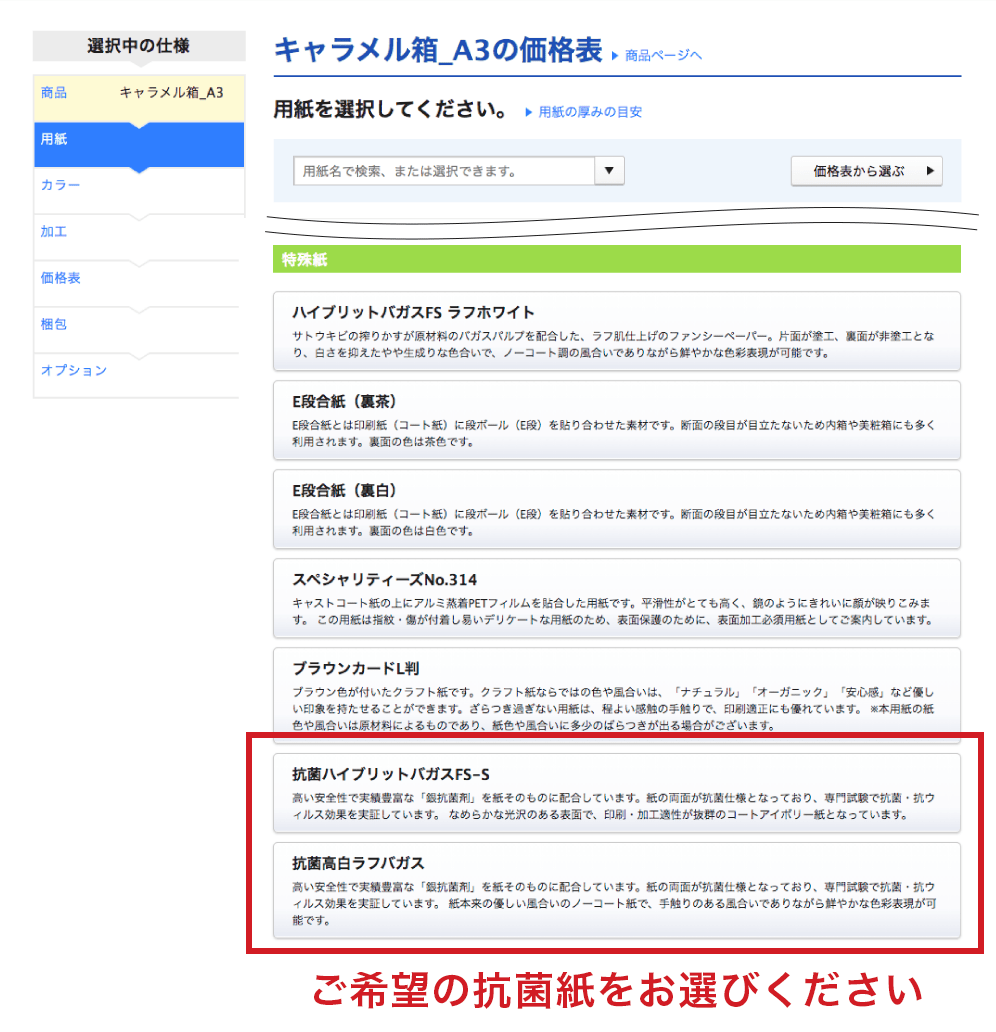Go to the 加工 sidebar step
The image size is (996, 1032).
[138, 232]
